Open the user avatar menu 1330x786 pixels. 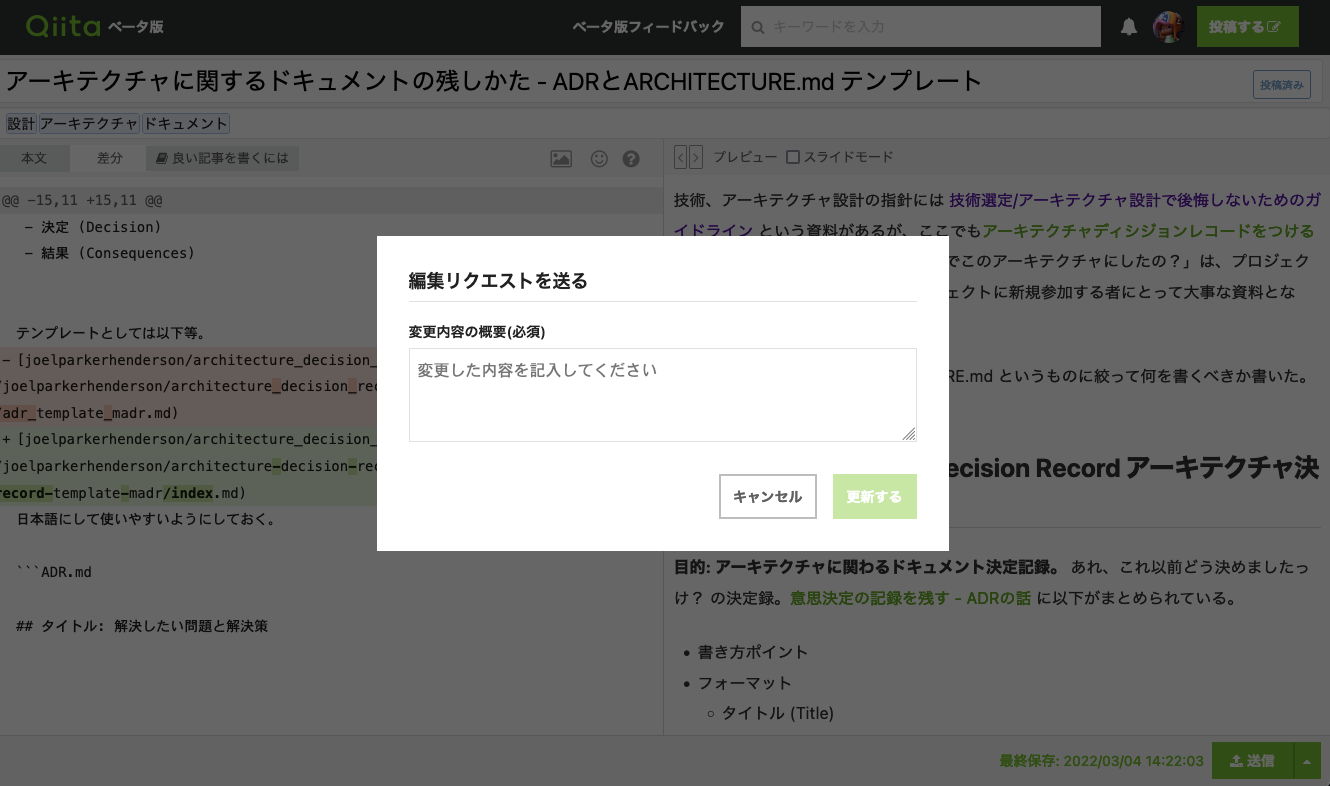pos(1168,27)
